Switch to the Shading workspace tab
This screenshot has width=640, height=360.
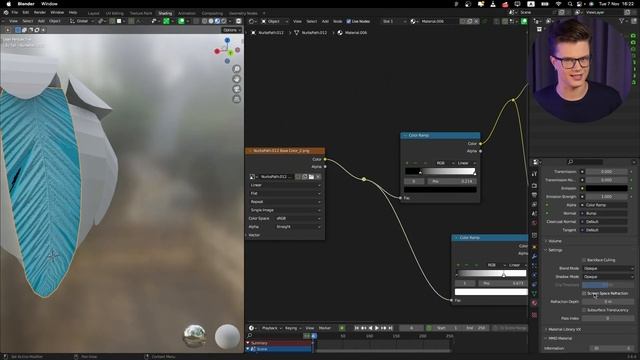click(x=165, y=13)
